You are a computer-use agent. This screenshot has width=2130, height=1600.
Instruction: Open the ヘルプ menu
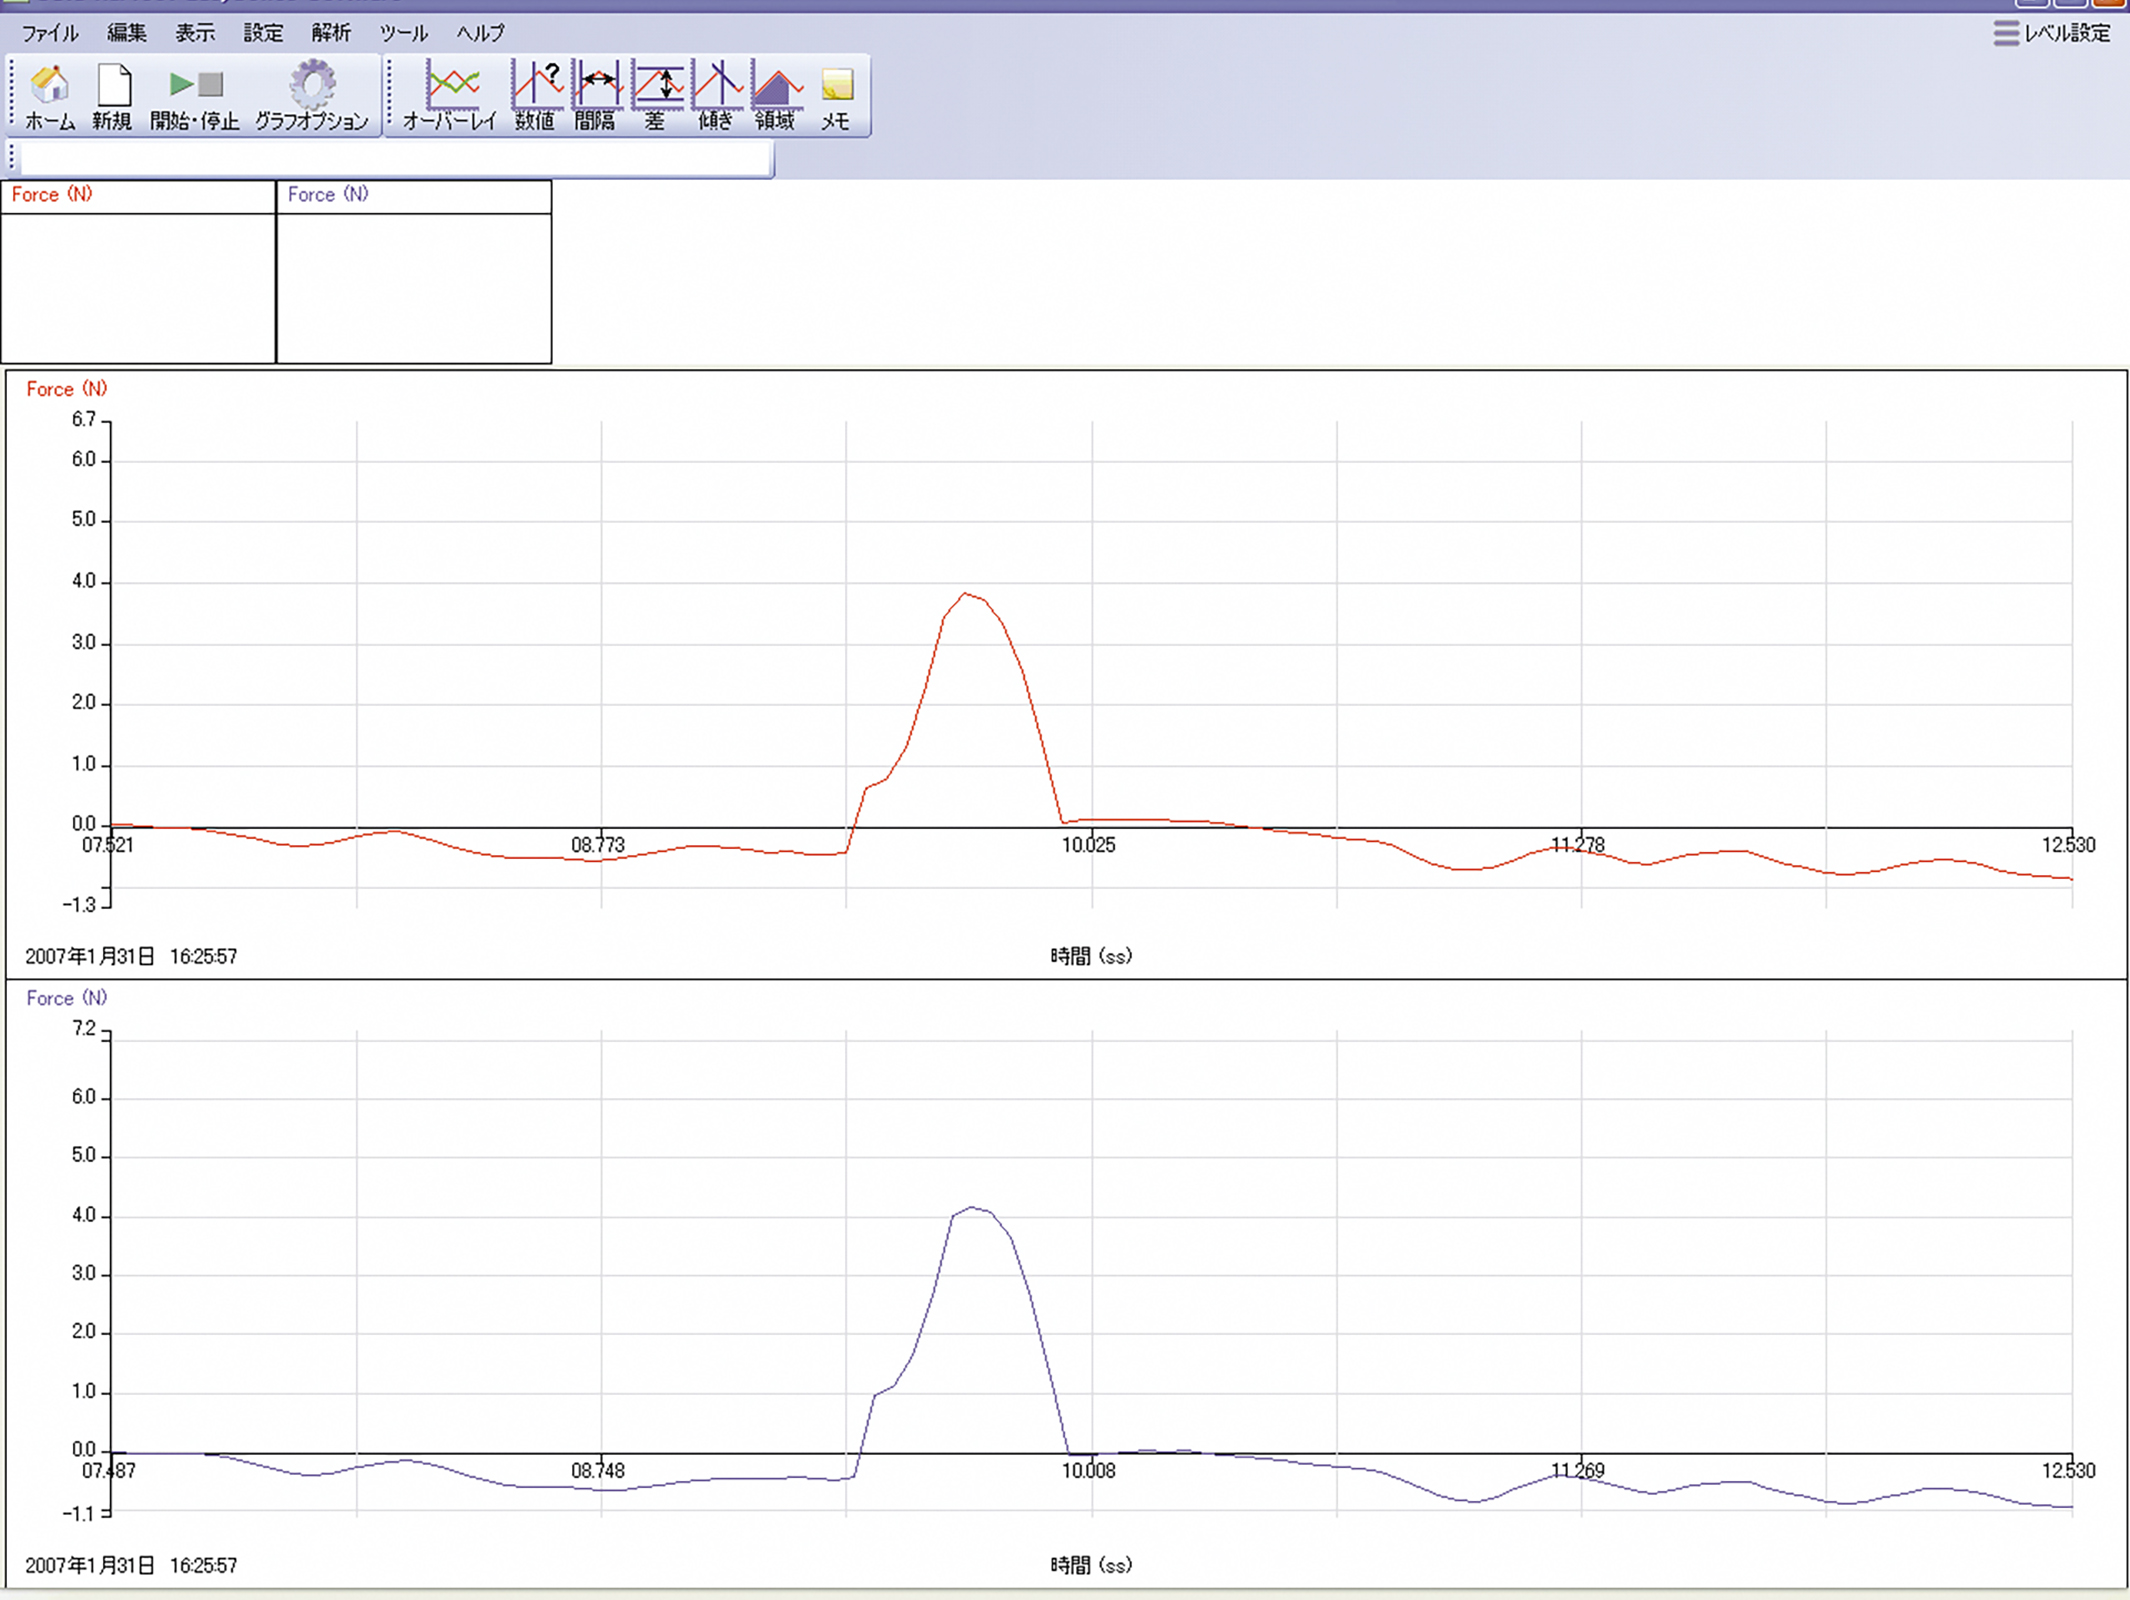[481, 33]
